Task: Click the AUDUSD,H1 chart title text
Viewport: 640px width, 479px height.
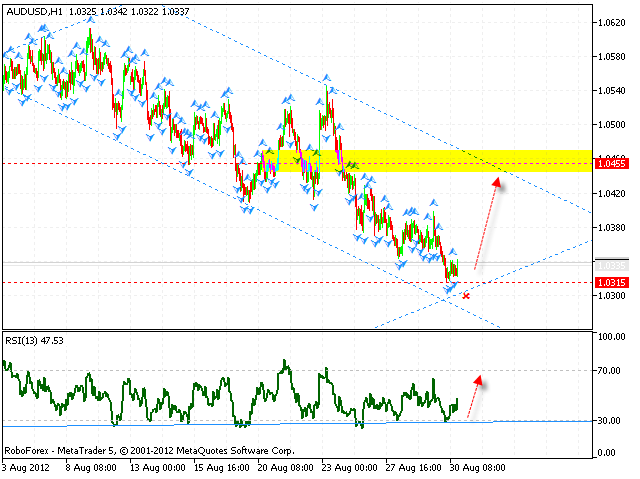Action: 28,9
